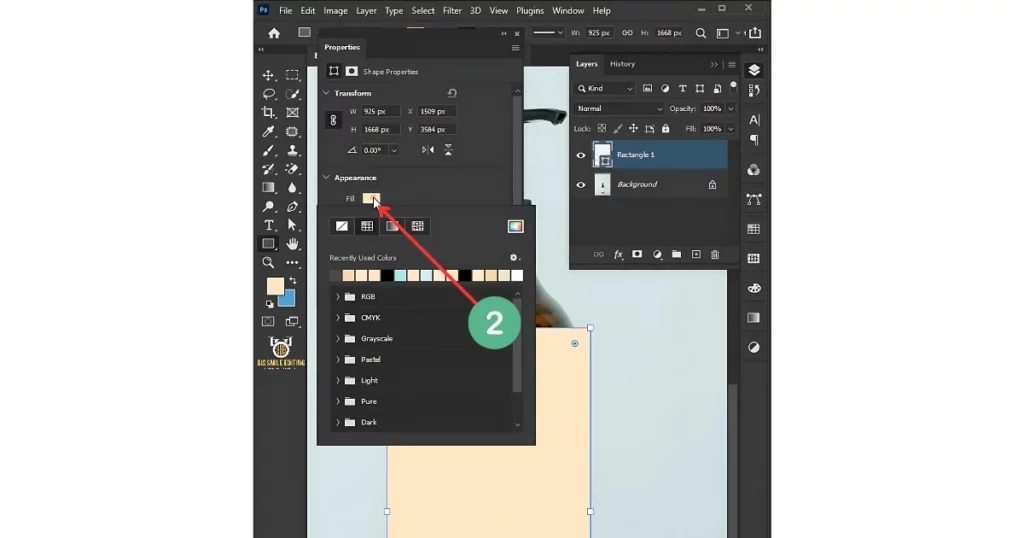Select the Blur tool
This screenshot has width=1024, height=538.
[292, 188]
